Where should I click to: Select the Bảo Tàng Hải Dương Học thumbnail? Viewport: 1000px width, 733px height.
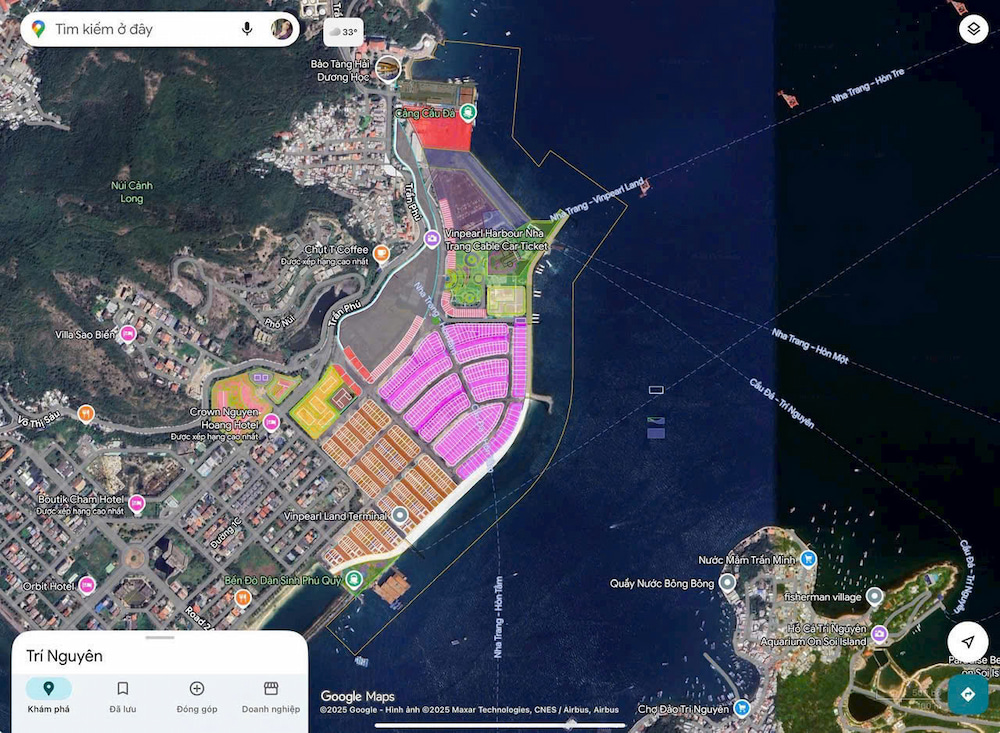pyautogui.click(x=388, y=68)
